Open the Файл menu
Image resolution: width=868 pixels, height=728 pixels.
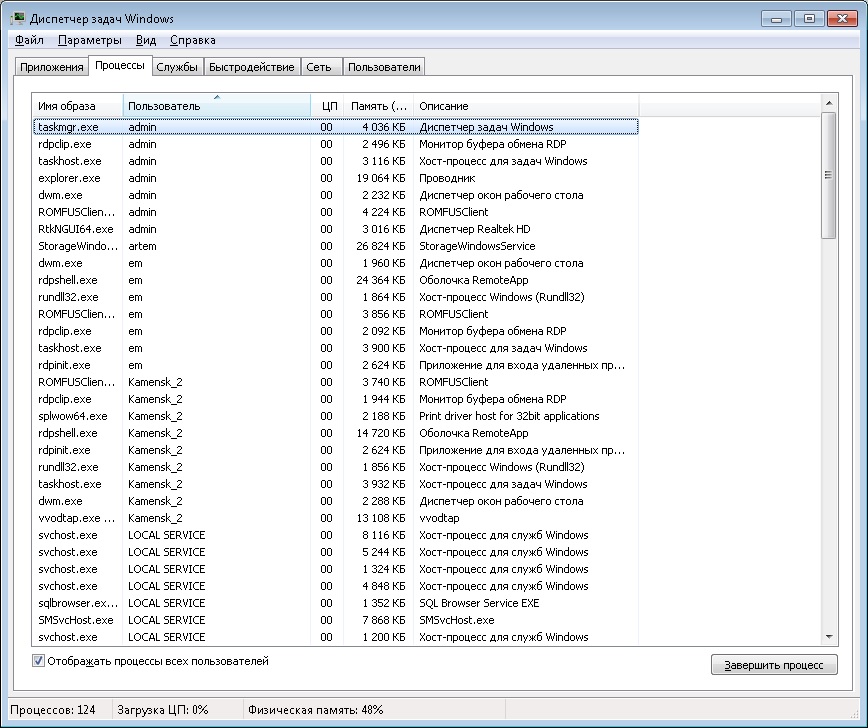[x=29, y=40]
